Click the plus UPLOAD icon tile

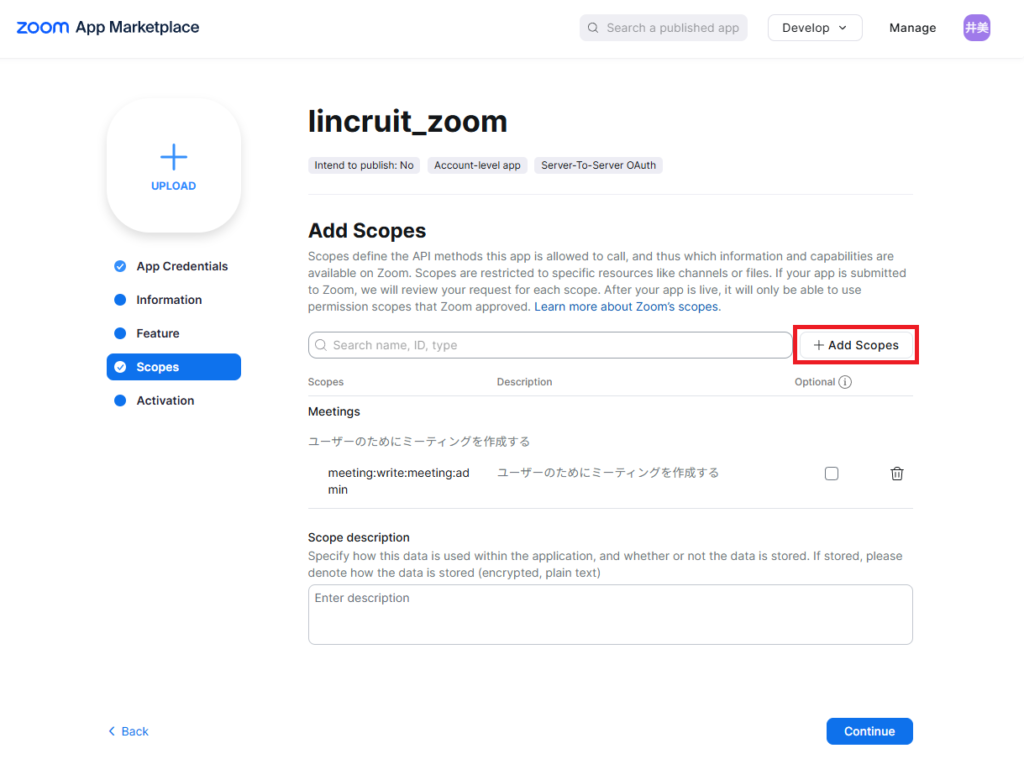point(174,166)
